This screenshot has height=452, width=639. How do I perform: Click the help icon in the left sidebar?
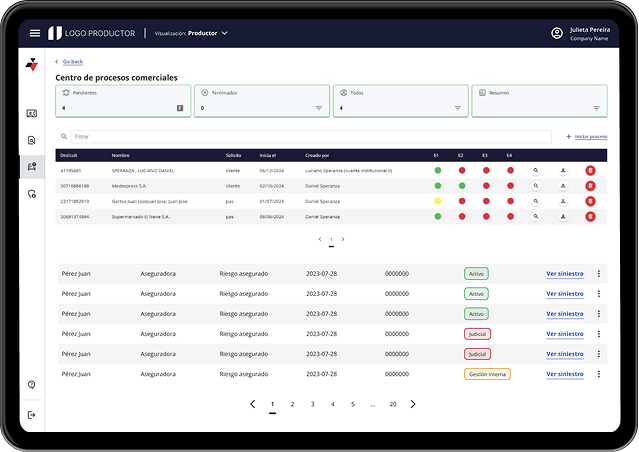pyautogui.click(x=32, y=385)
